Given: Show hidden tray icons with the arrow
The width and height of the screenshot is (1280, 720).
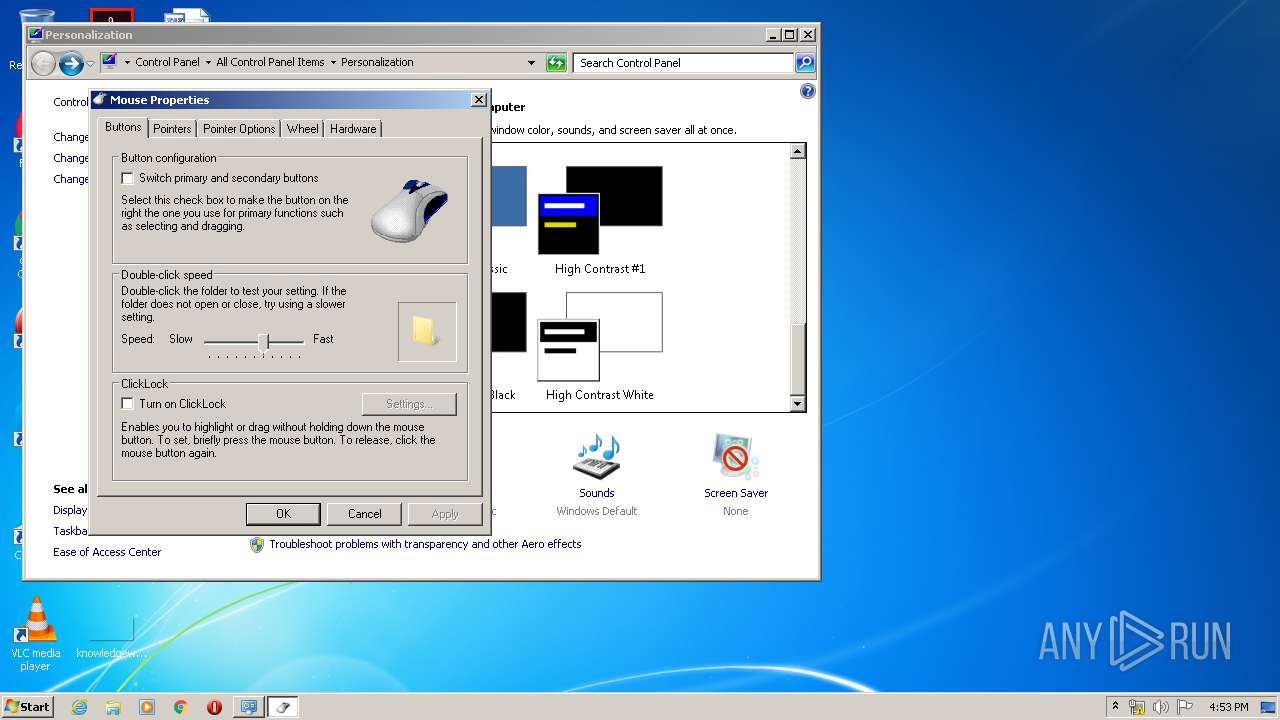Looking at the screenshot, I should [1115, 706].
